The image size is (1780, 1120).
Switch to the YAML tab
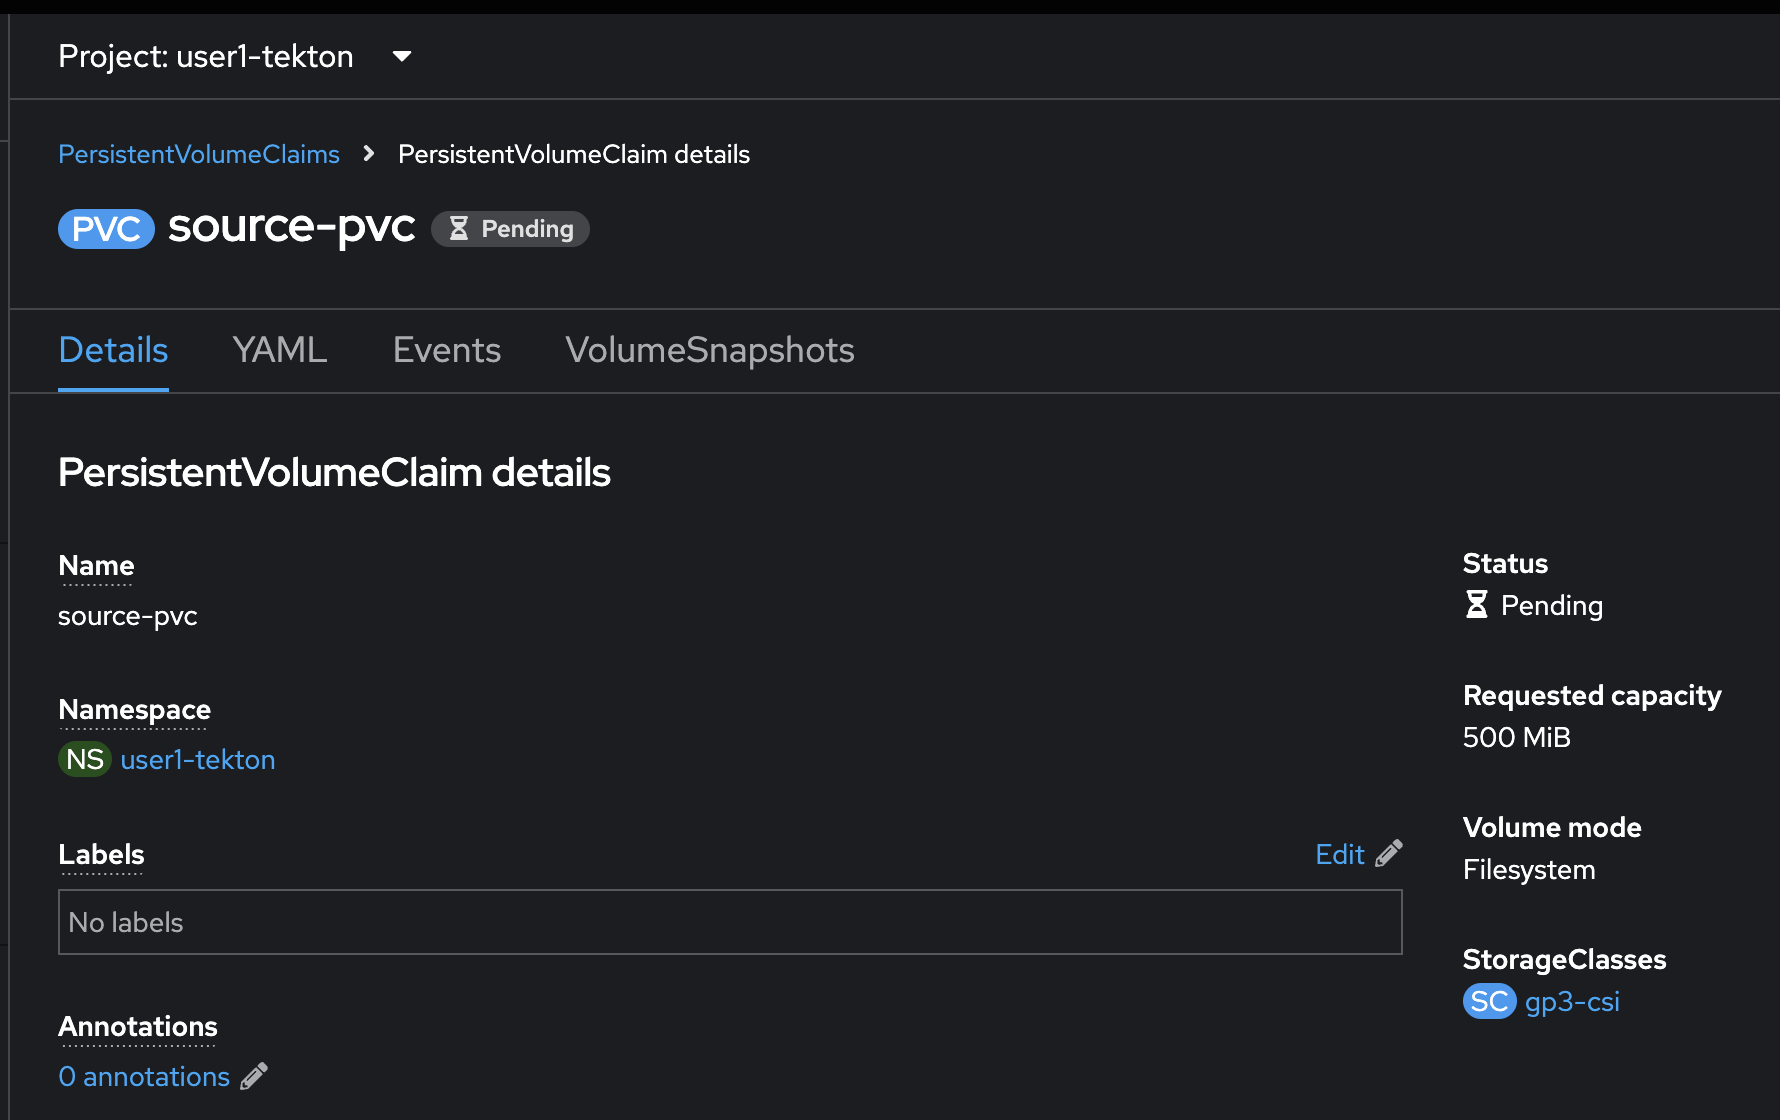[x=280, y=350]
